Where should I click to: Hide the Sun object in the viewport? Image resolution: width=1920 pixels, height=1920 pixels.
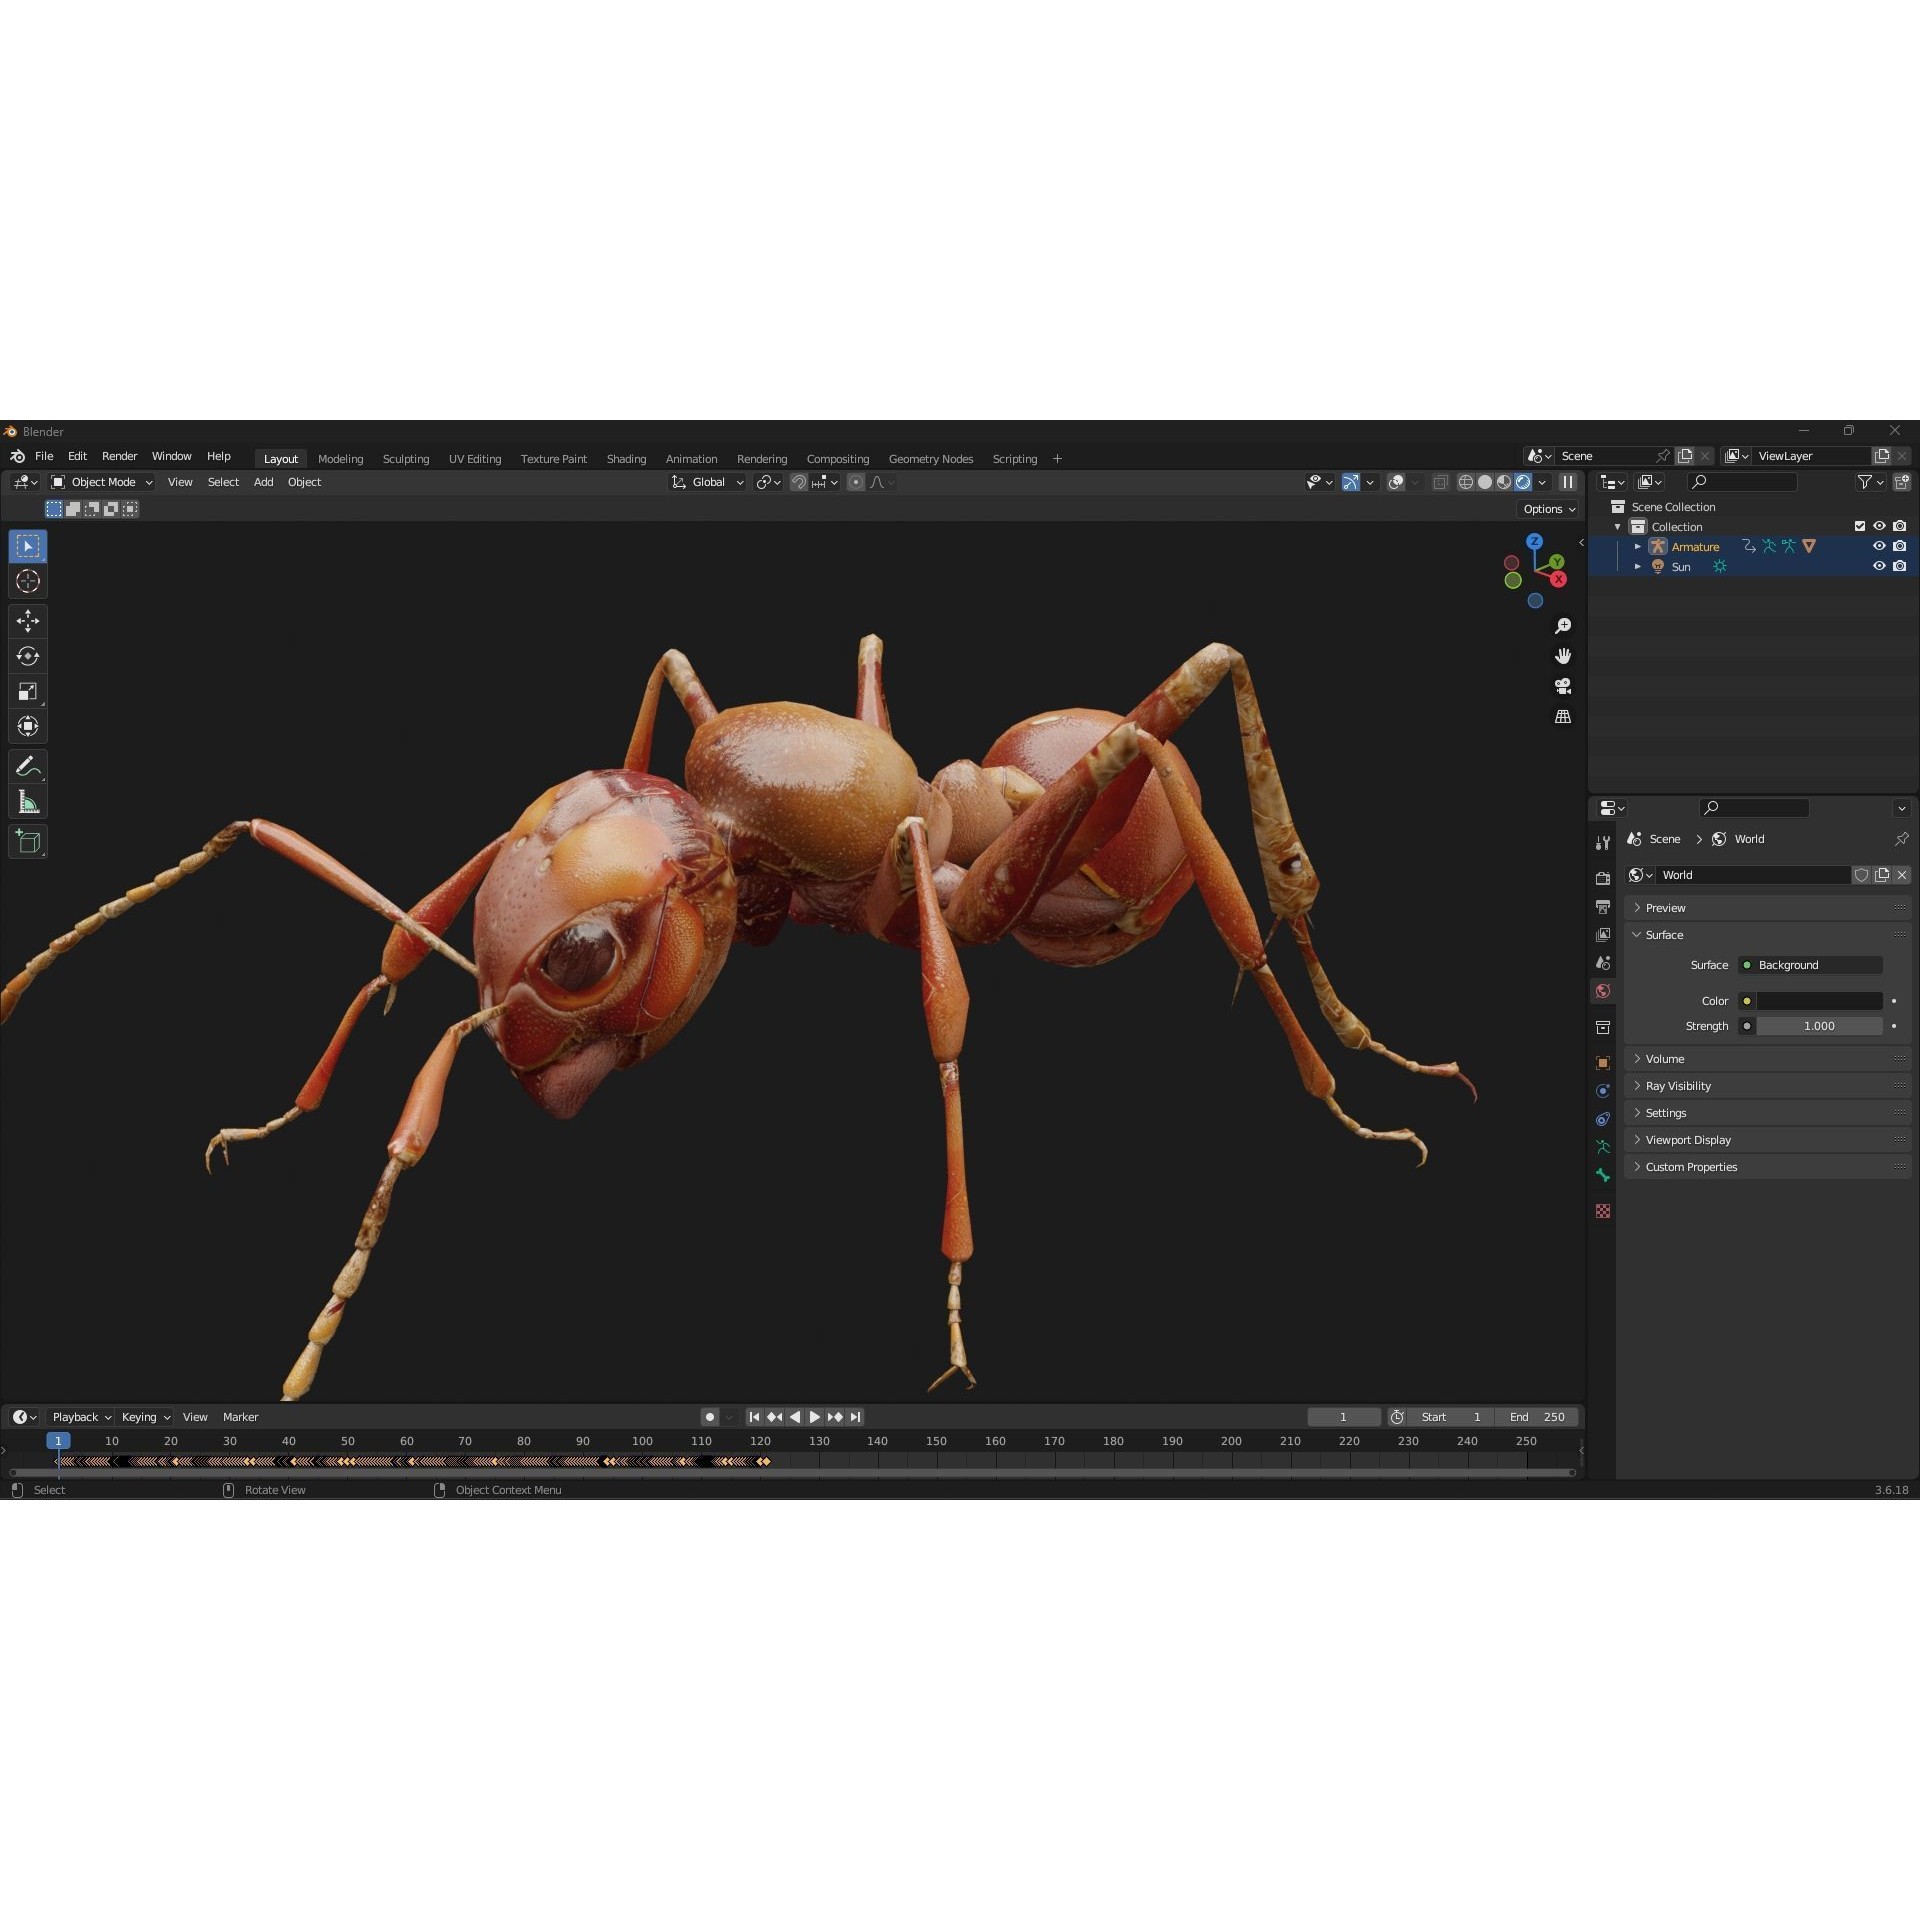click(1880, 567)
